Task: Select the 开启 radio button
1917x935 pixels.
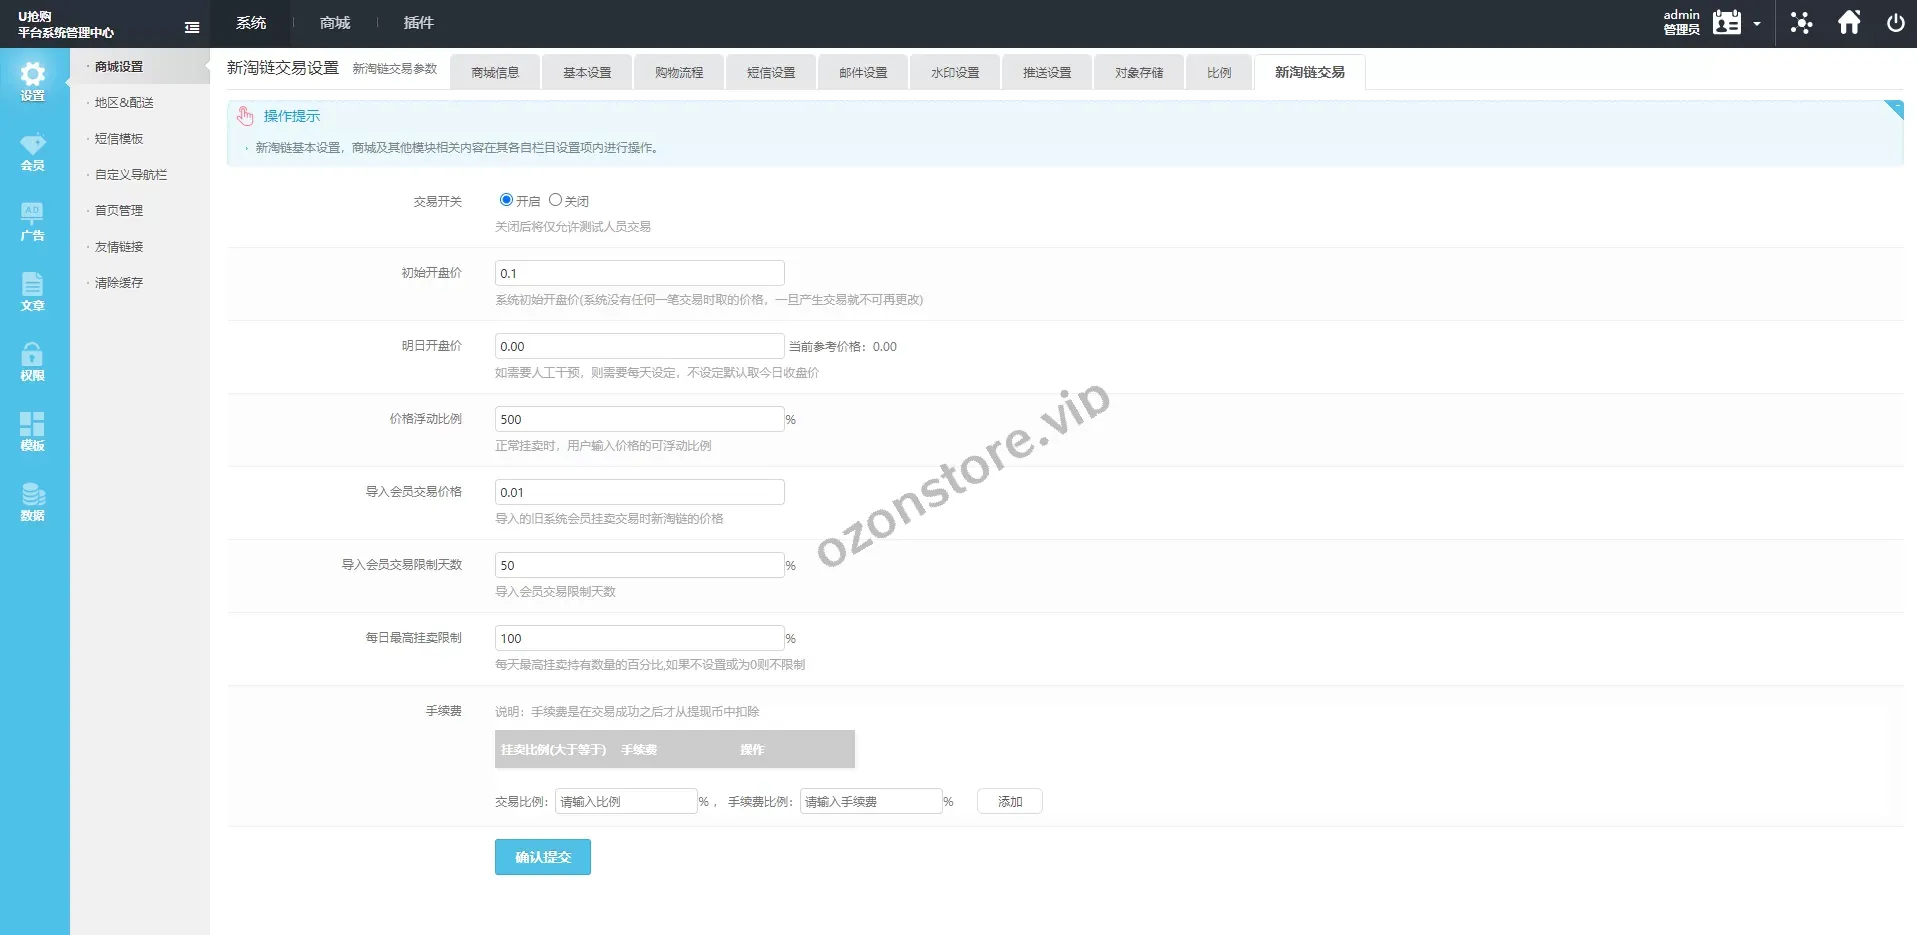Action: (506, 200)
